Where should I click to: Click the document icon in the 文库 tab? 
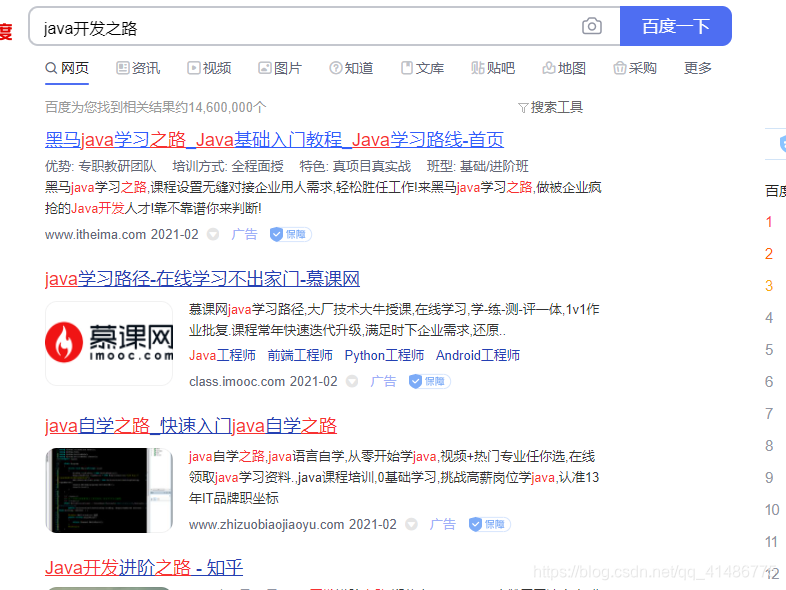(x=407, y=68)
